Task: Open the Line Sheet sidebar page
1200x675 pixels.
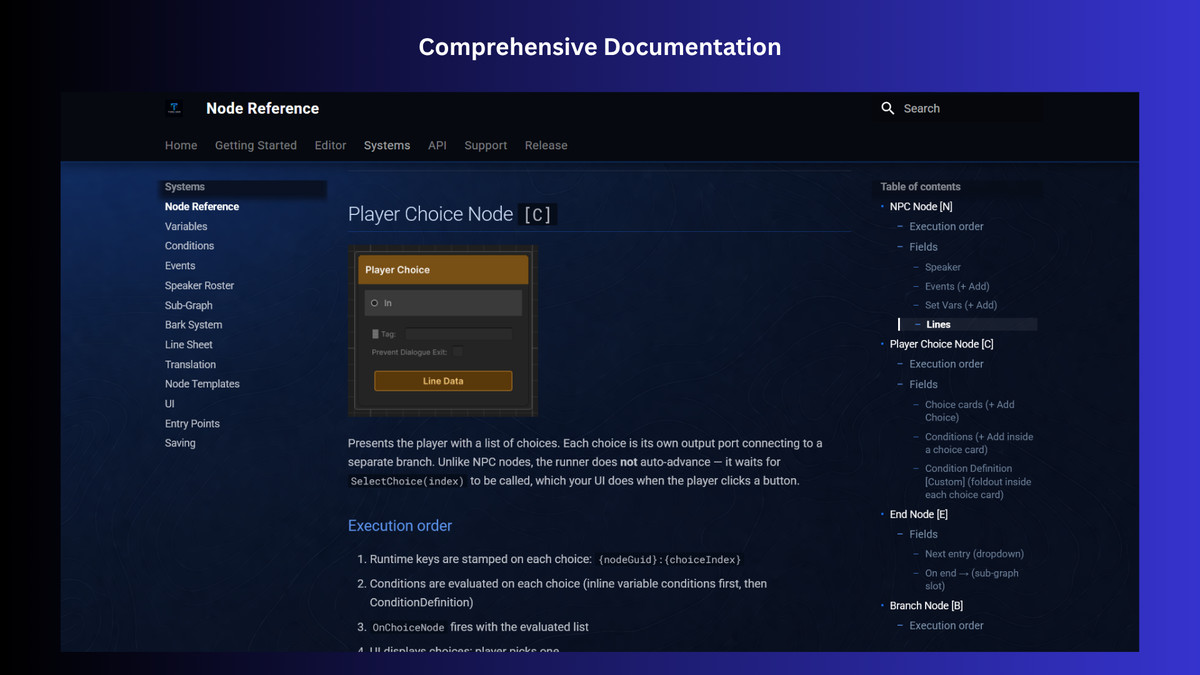Action: point(189,345)
